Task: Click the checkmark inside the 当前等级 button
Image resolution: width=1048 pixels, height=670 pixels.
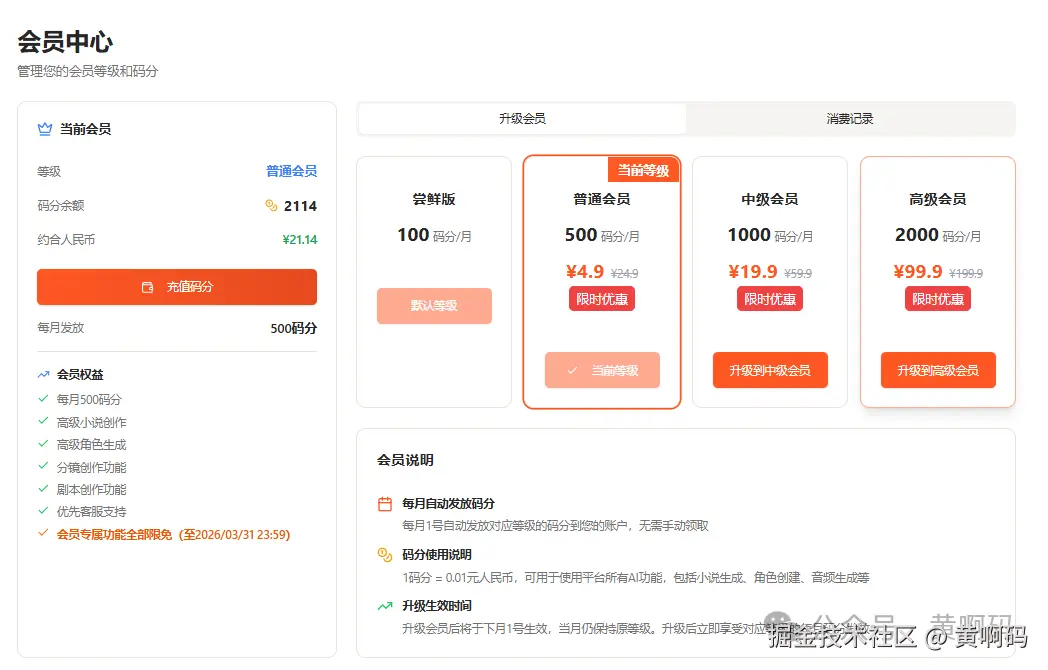Action: pyautogui.click(x=572, y=370)
